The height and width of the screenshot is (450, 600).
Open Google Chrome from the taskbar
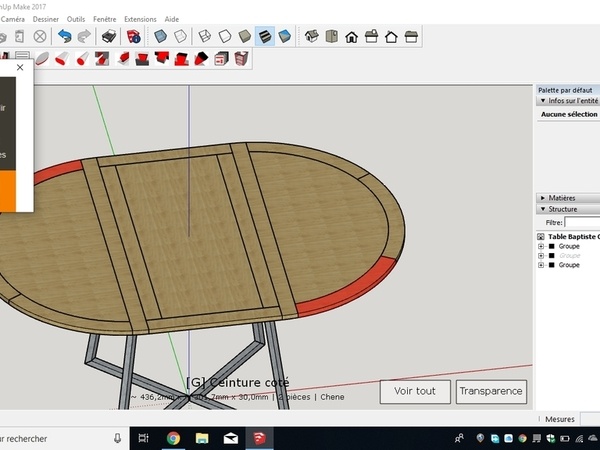[x=173, y=438]
